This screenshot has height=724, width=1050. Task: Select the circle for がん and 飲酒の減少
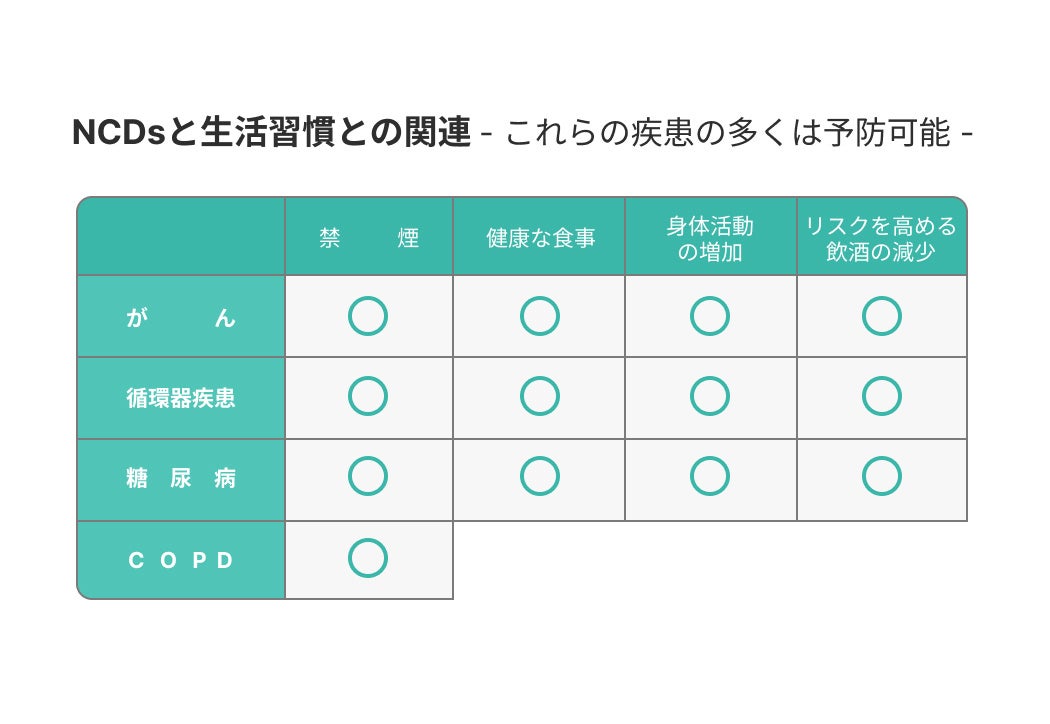[x=882, y=317]
